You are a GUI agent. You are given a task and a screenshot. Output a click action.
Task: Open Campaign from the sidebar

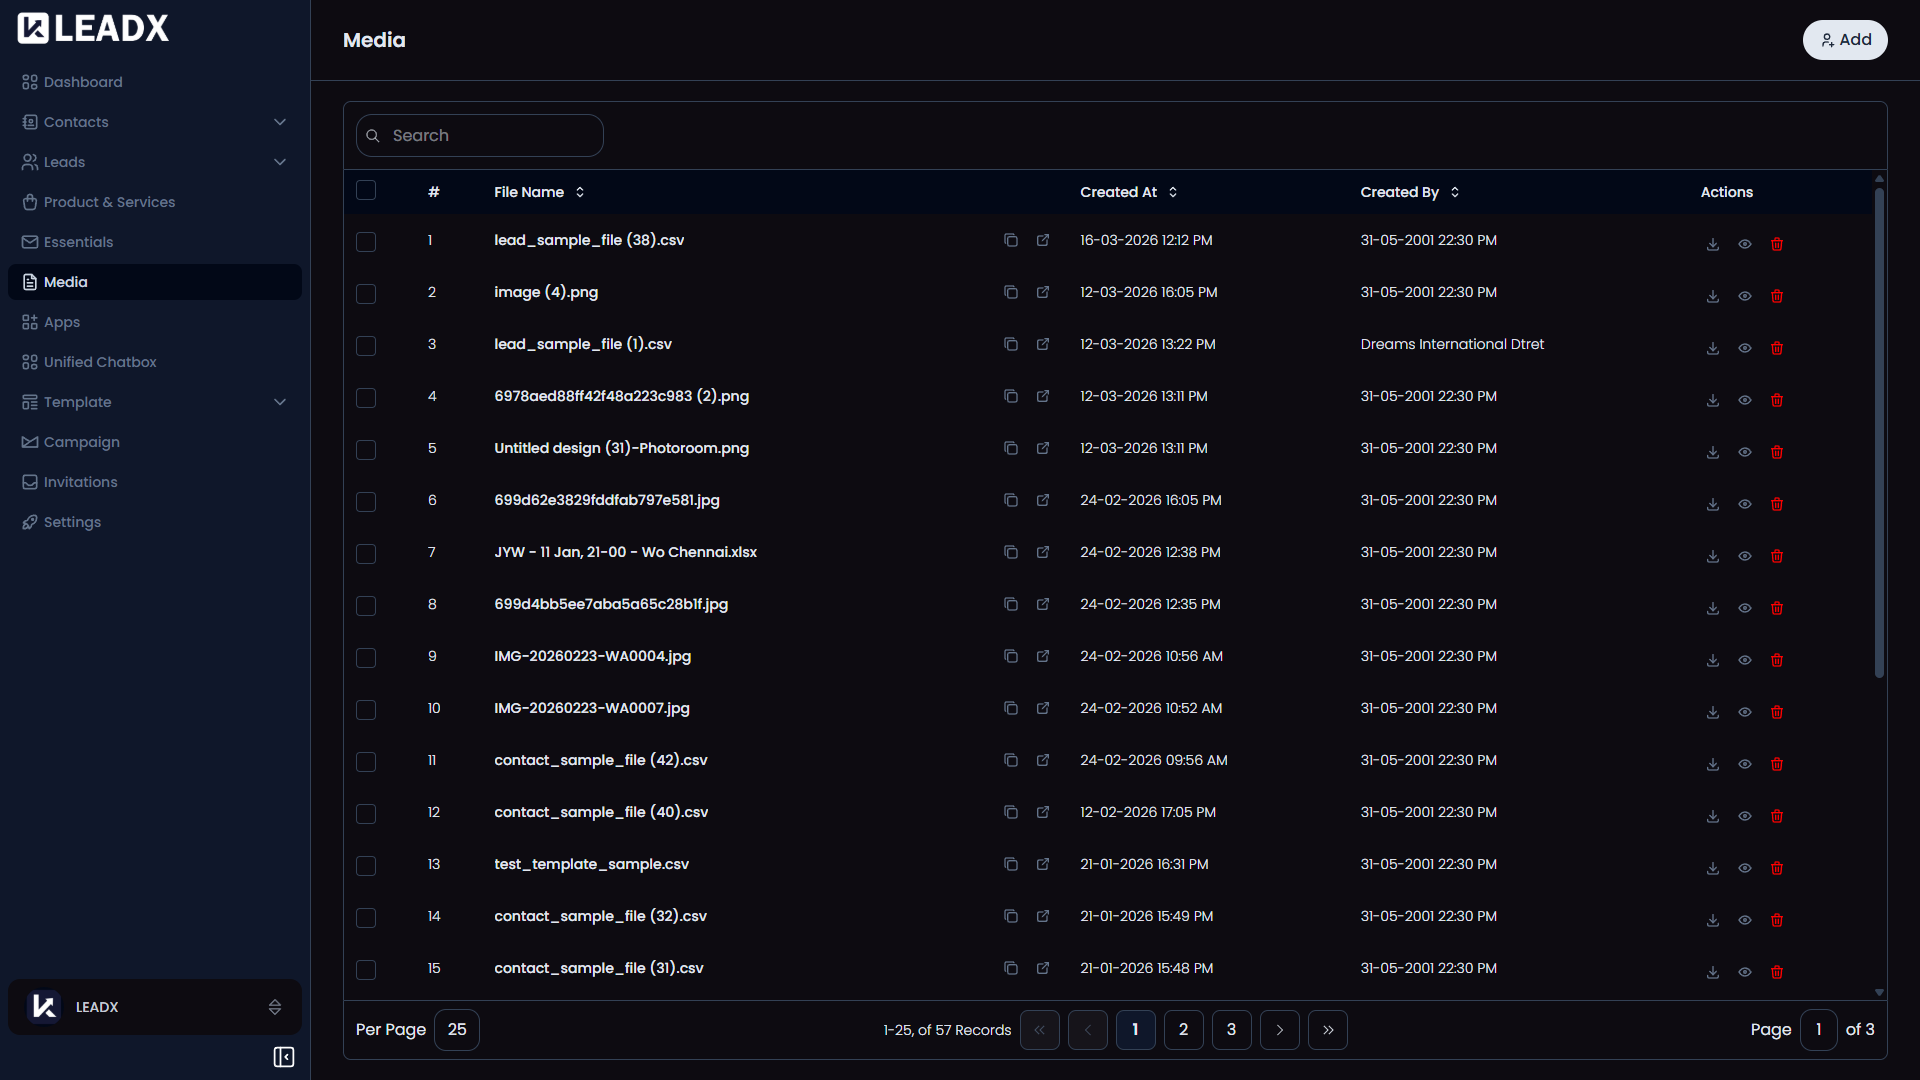[82, 442]
